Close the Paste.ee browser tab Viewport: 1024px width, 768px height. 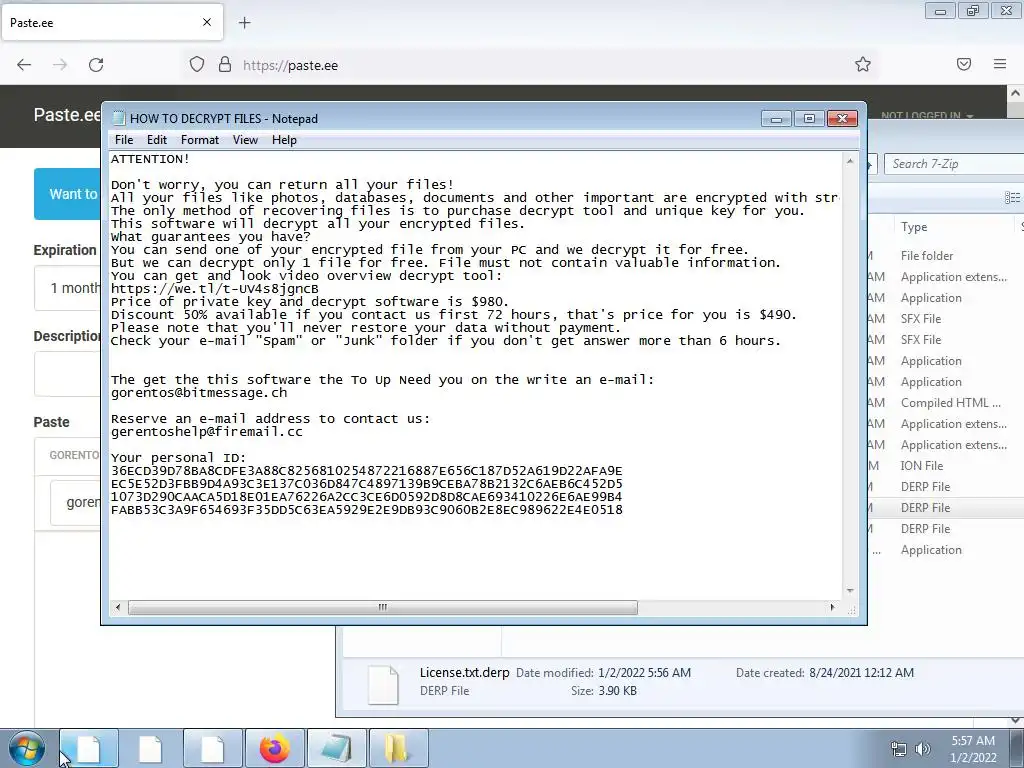tap(206, 22)
